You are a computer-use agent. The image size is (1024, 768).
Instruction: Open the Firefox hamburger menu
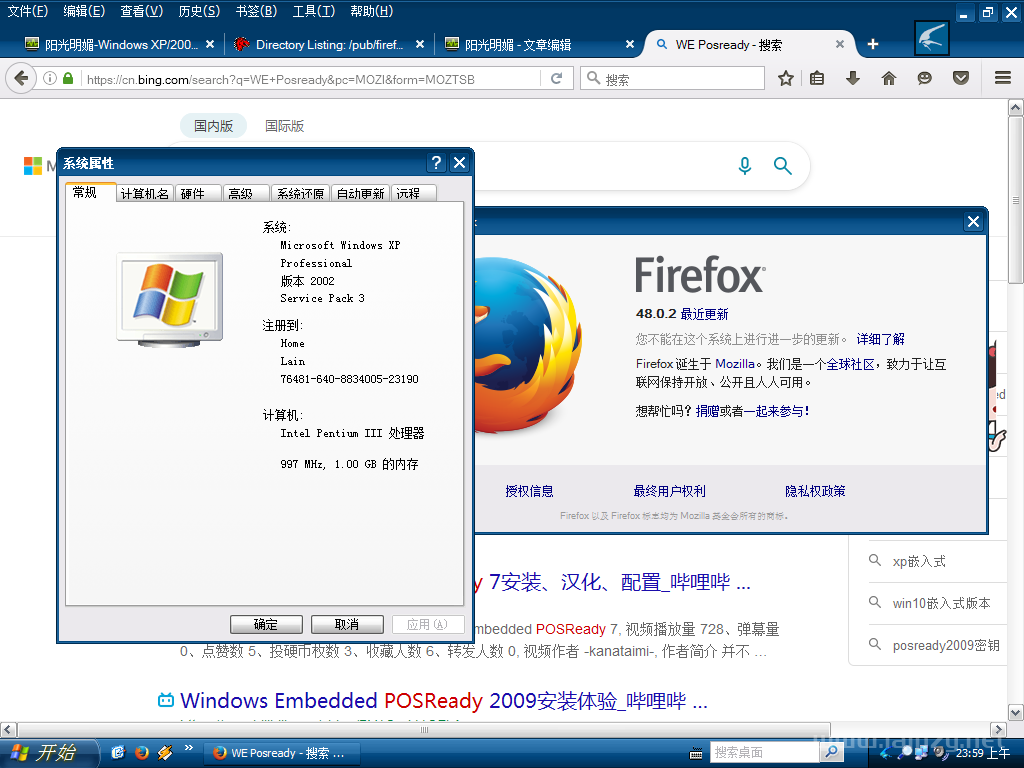[1003, 78]
